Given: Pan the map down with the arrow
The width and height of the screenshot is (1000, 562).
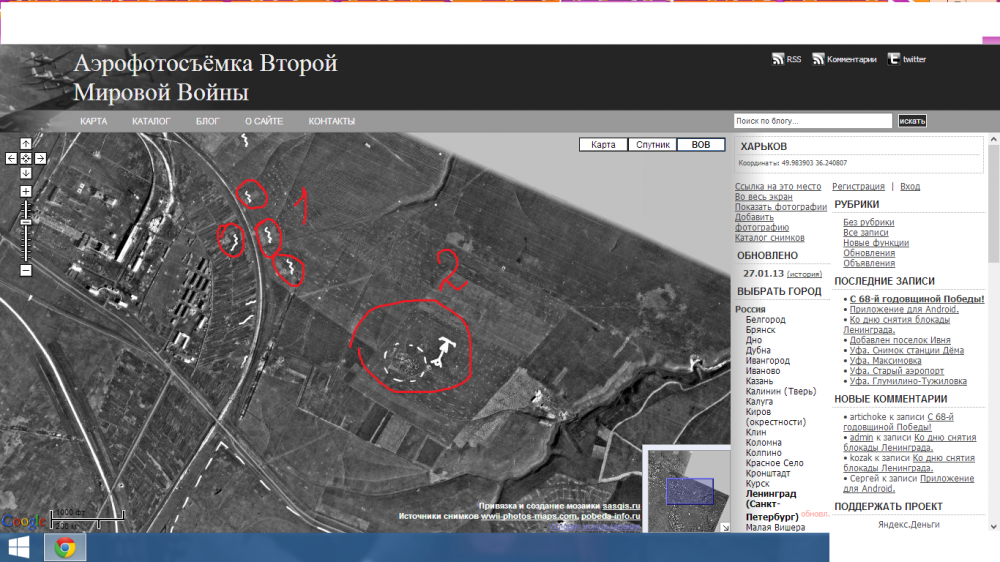Looking at the screenshot, I should tap(26, 172).
